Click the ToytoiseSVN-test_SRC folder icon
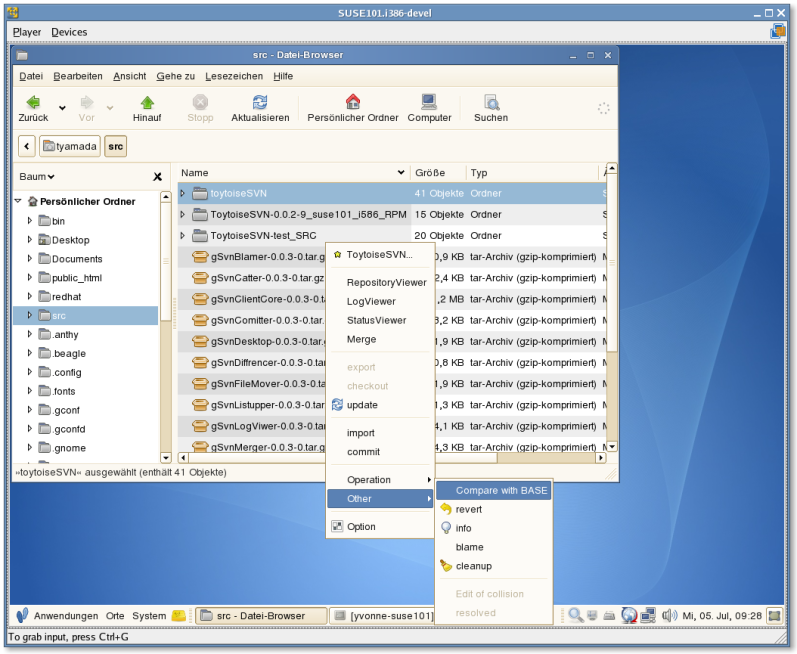This screenshot has width=797, height=654. coord(200,235)
